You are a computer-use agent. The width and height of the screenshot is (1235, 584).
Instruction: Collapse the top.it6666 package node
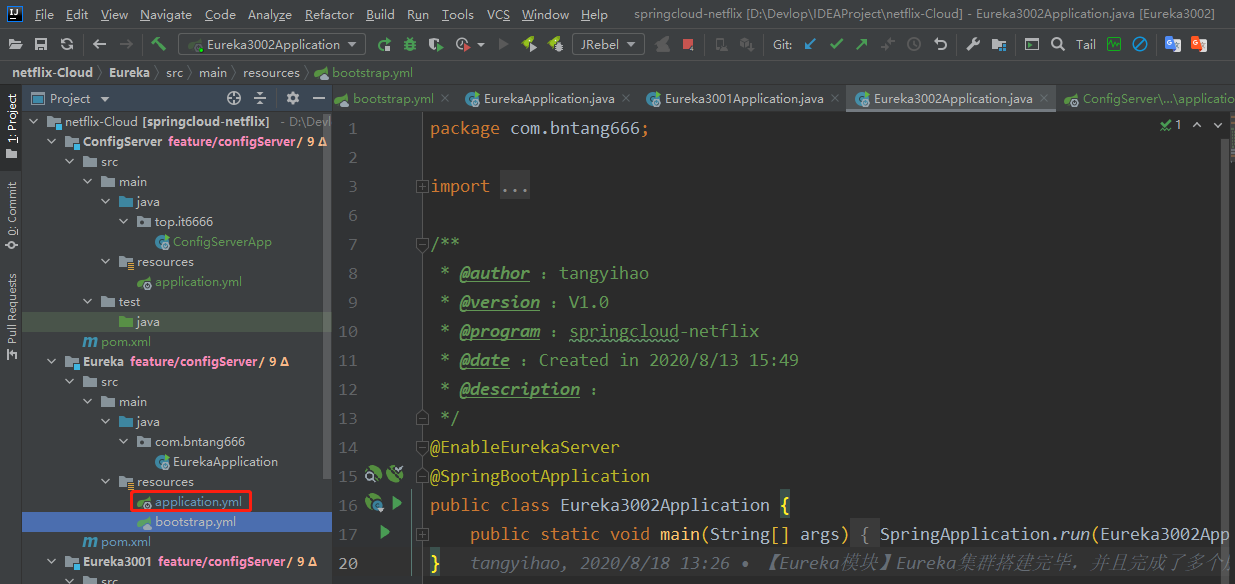pyautogui.click(x=123, y=221)
